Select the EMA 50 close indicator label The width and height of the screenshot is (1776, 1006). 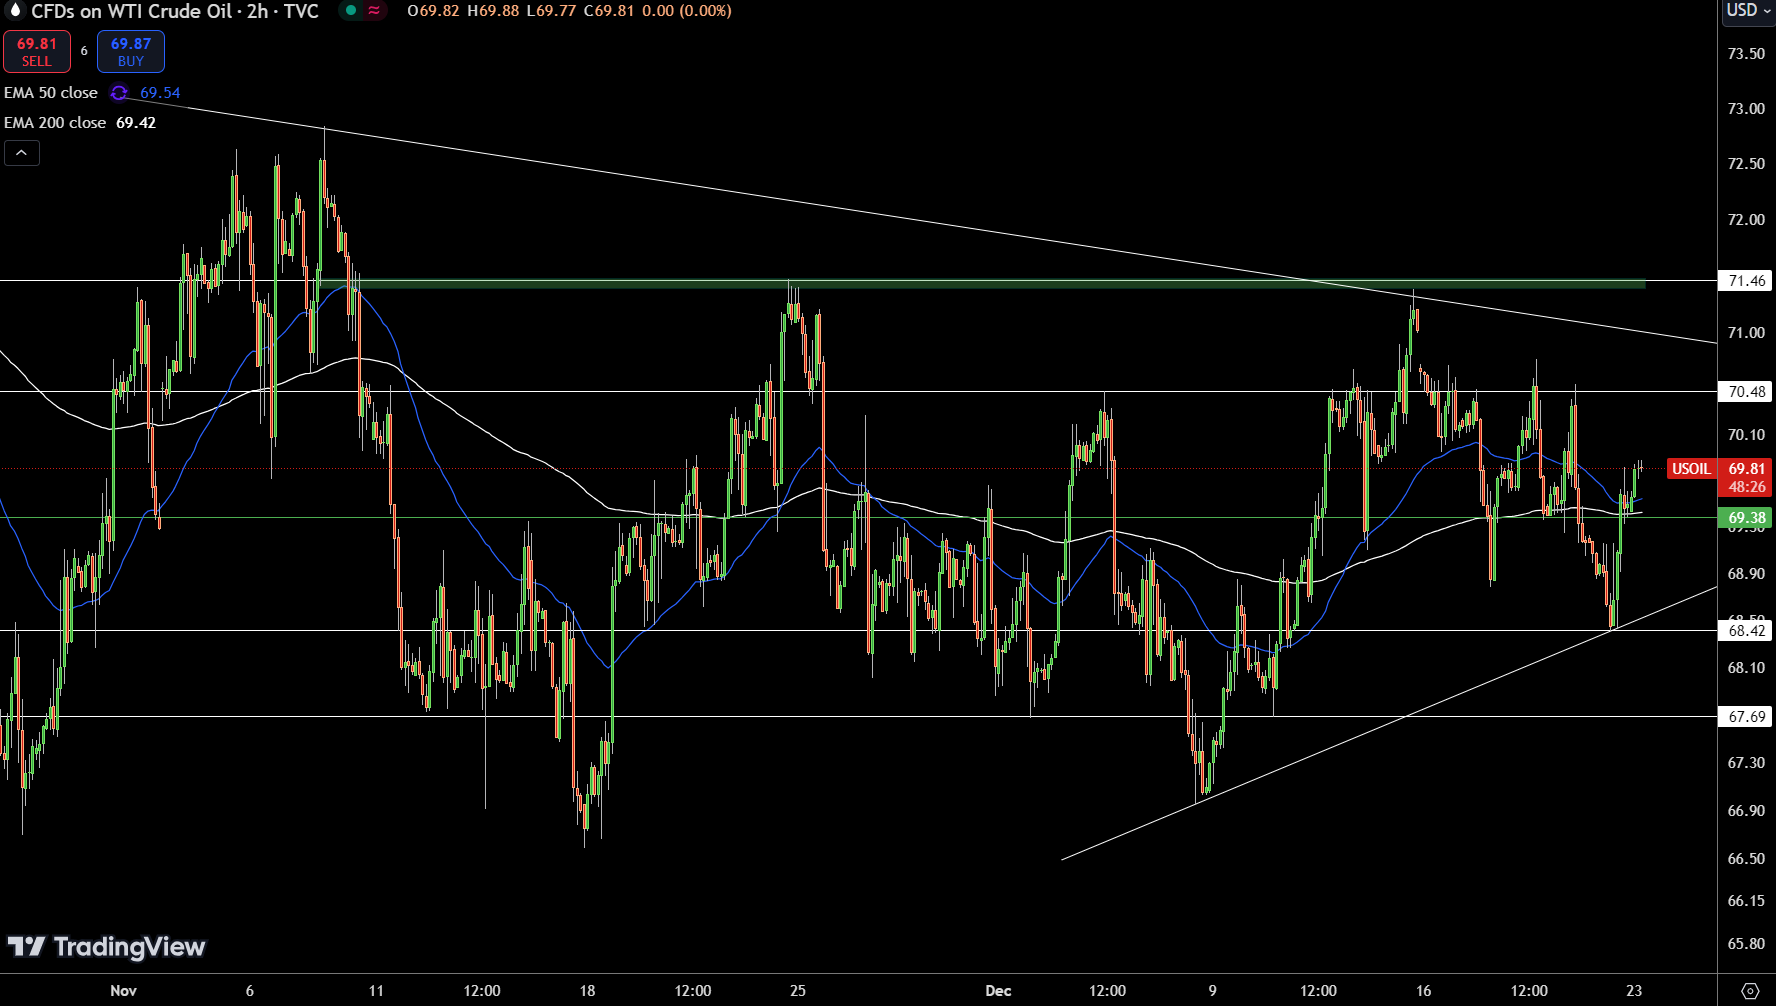click(x=51, y=93)
